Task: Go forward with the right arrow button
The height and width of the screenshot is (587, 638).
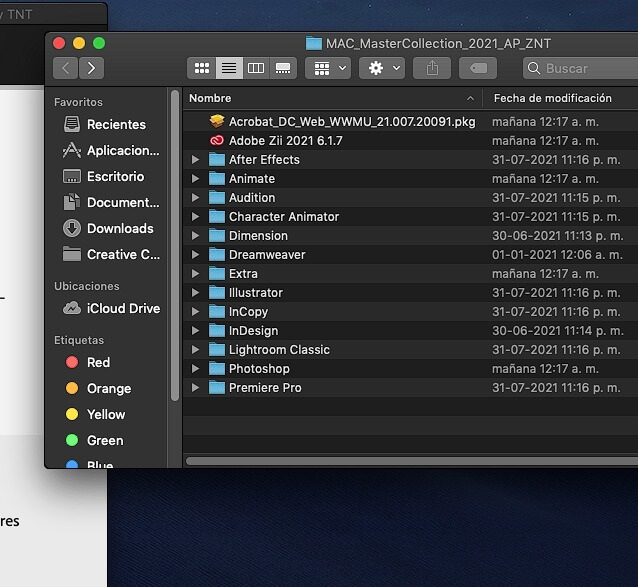Action: [91, 68]
